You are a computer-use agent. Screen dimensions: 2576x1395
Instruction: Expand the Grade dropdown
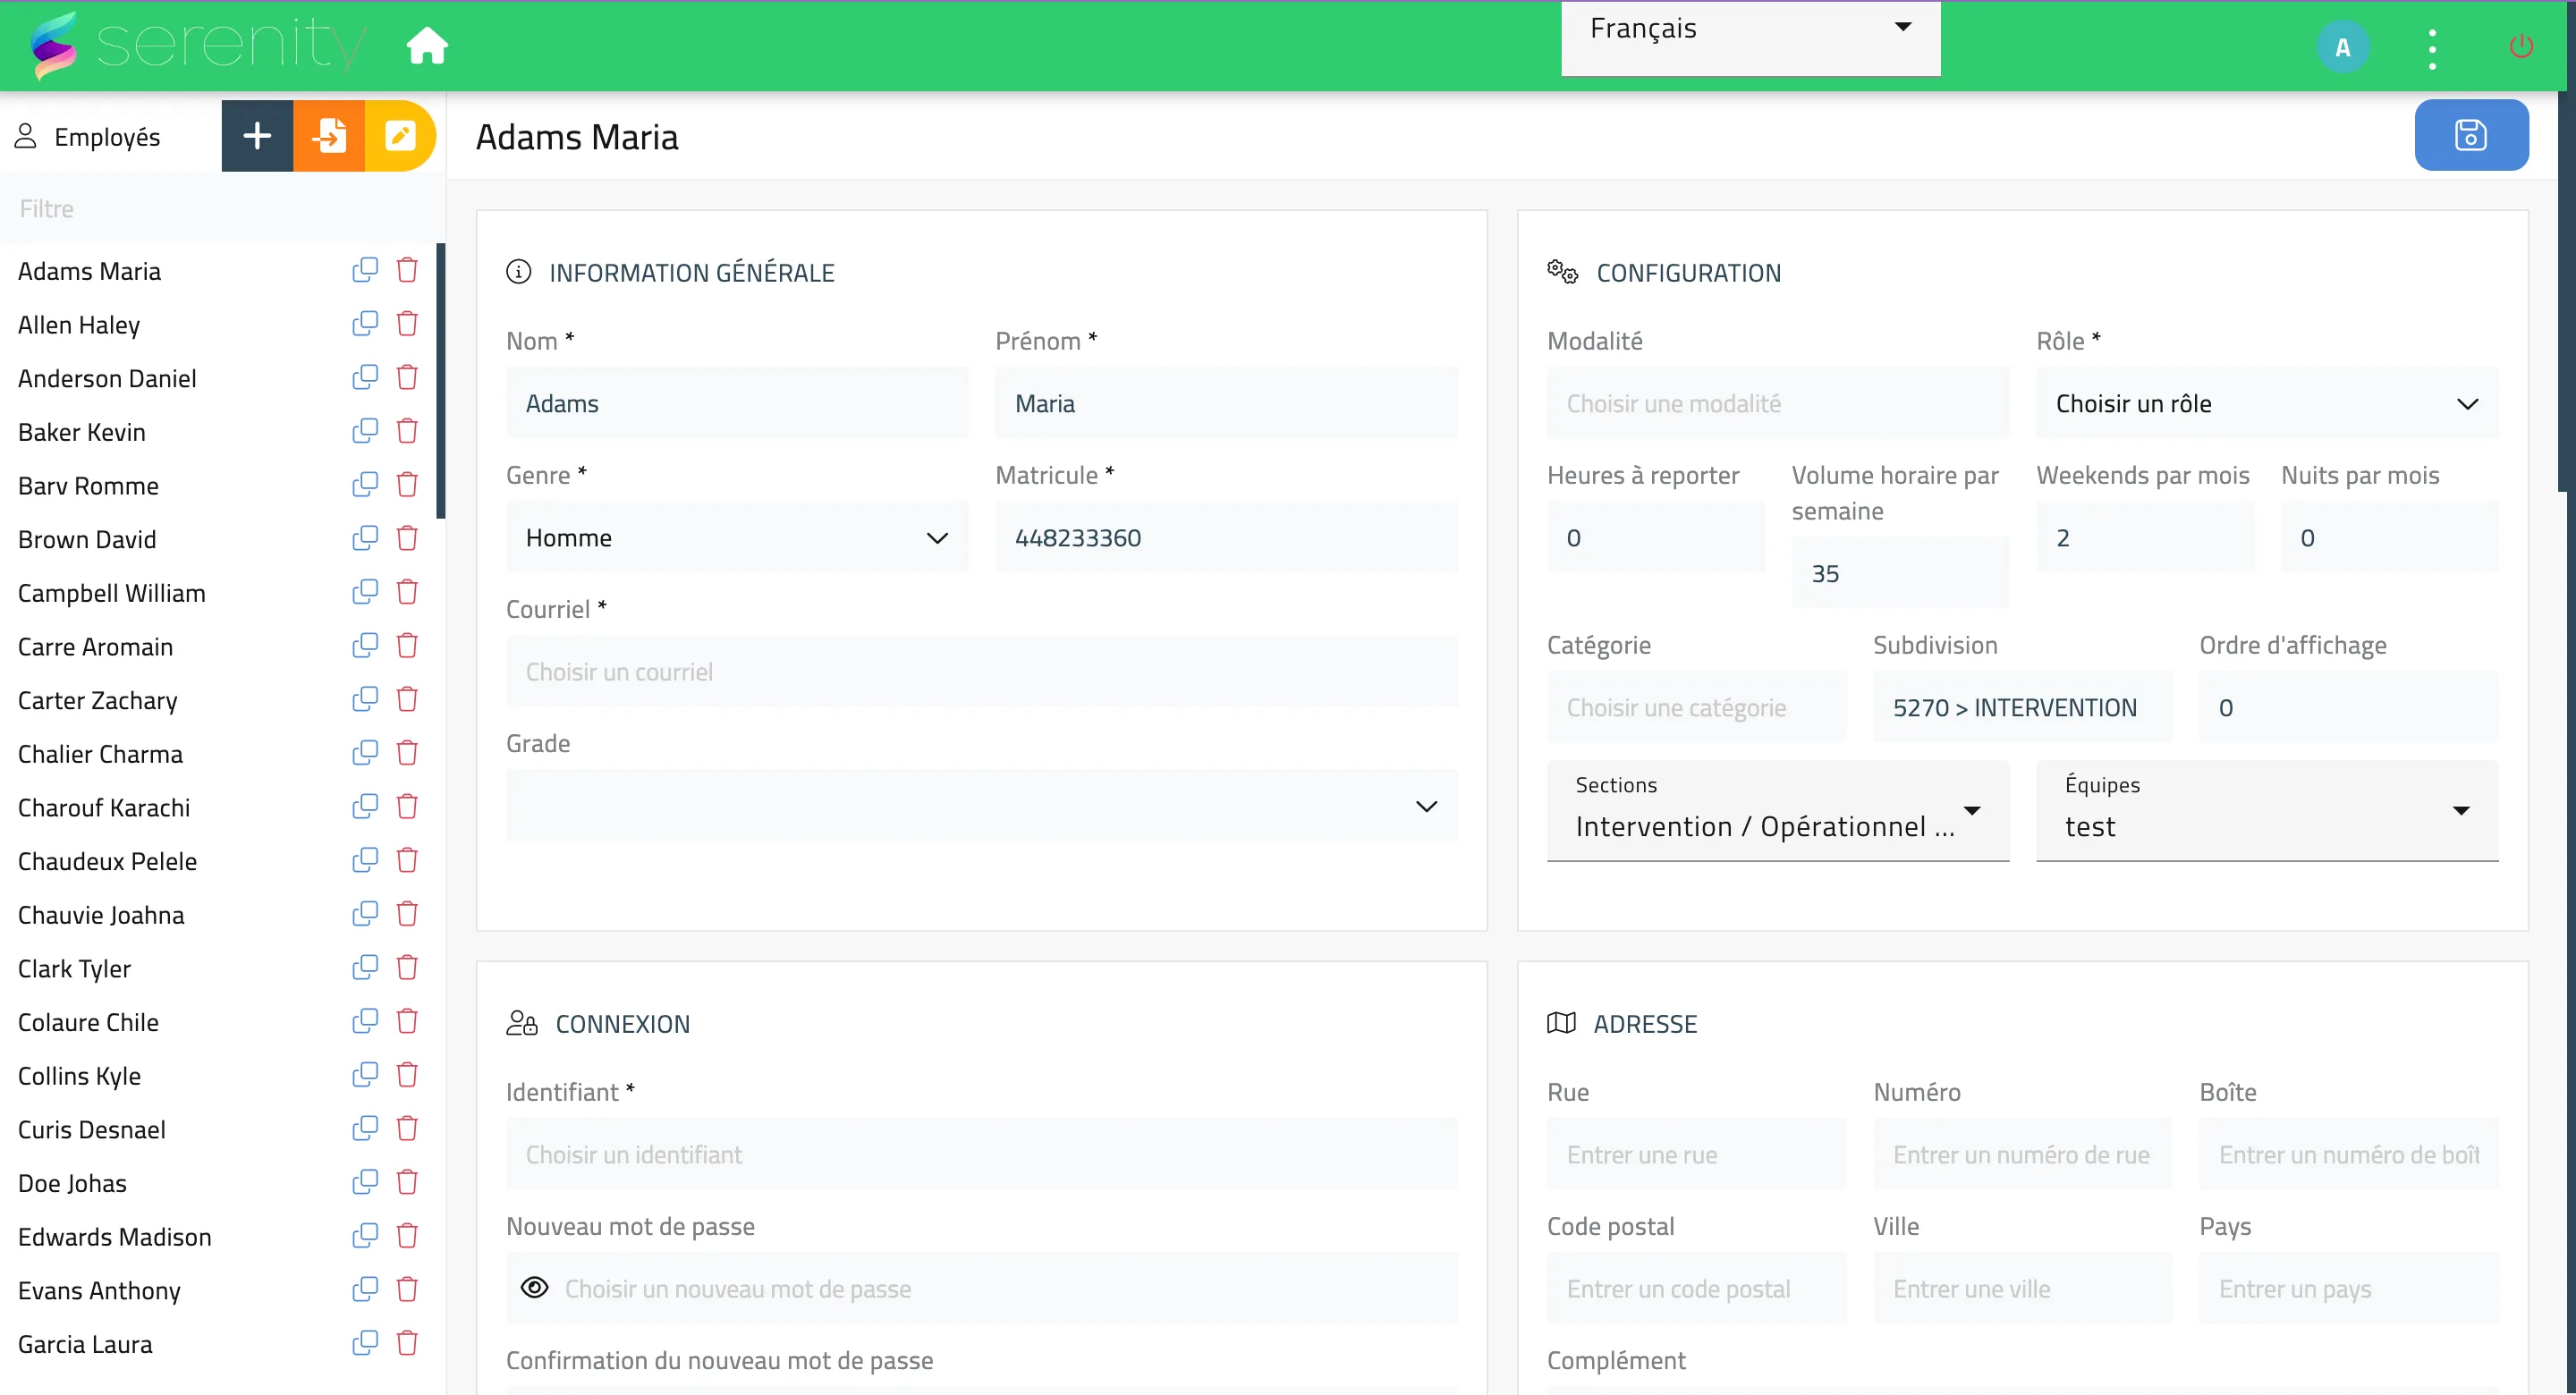click(982, 806)
